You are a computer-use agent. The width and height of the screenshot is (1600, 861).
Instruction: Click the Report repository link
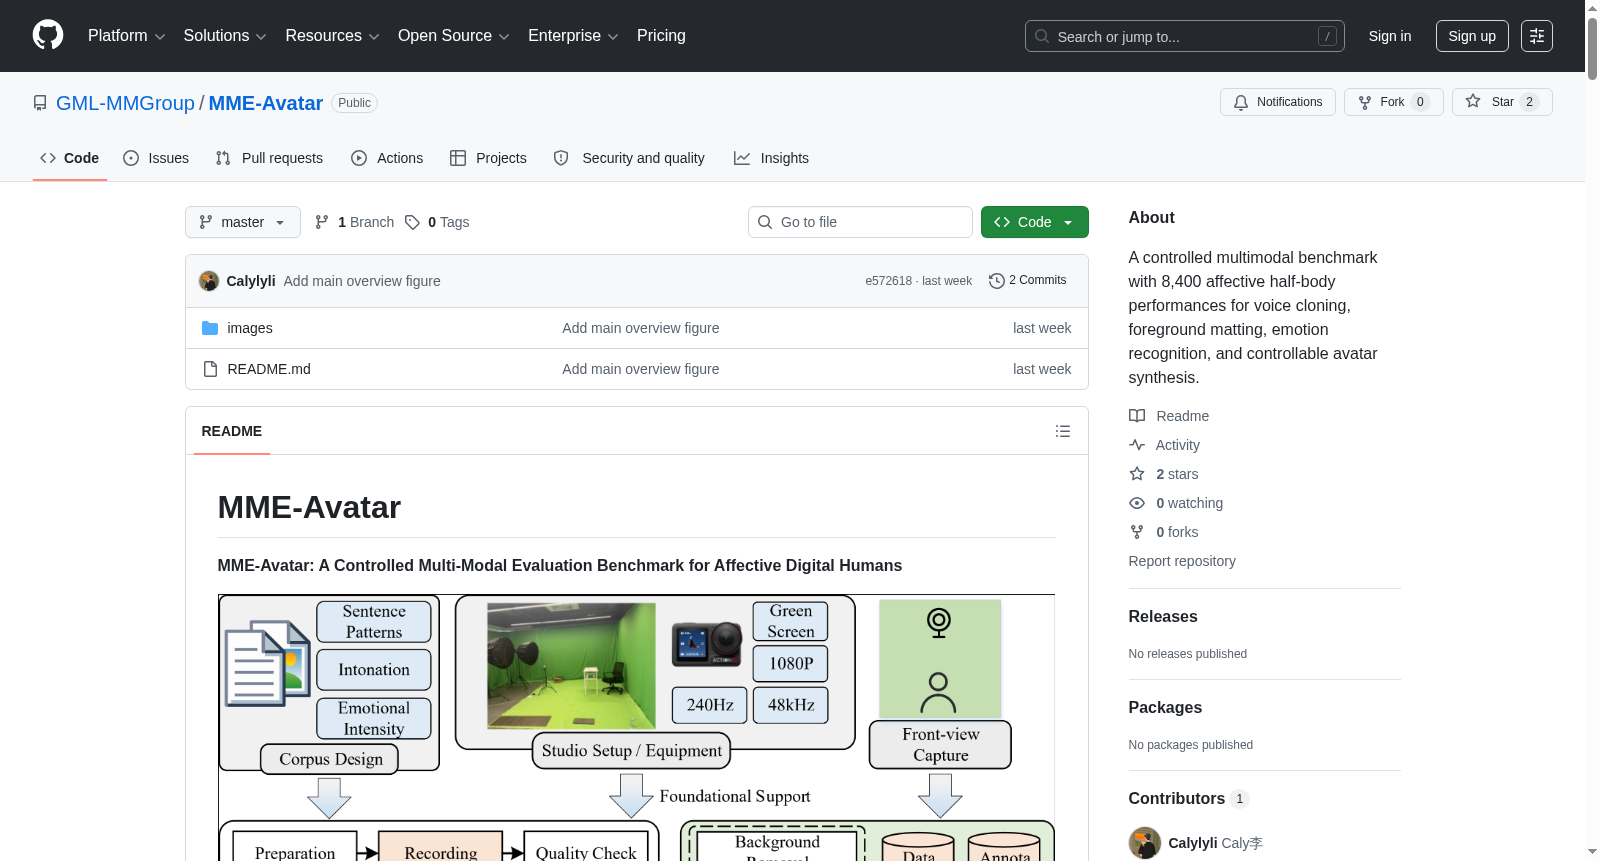1182,561
